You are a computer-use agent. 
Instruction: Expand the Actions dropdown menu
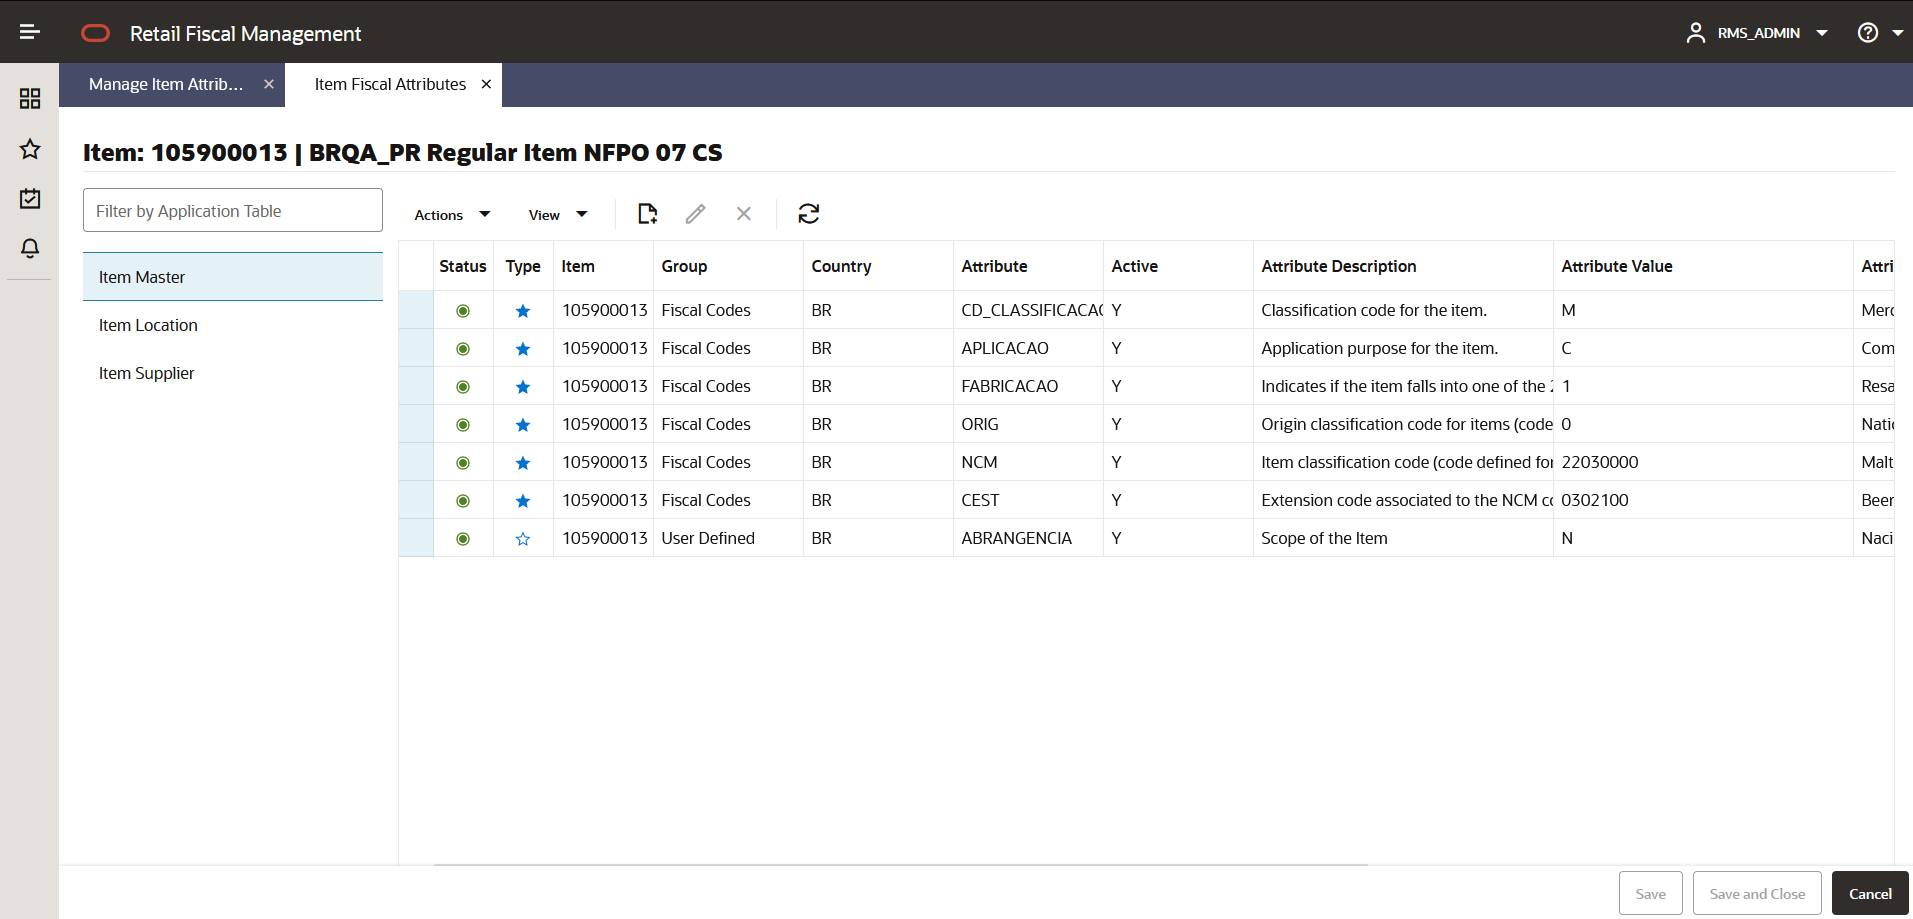click(453, 215)
